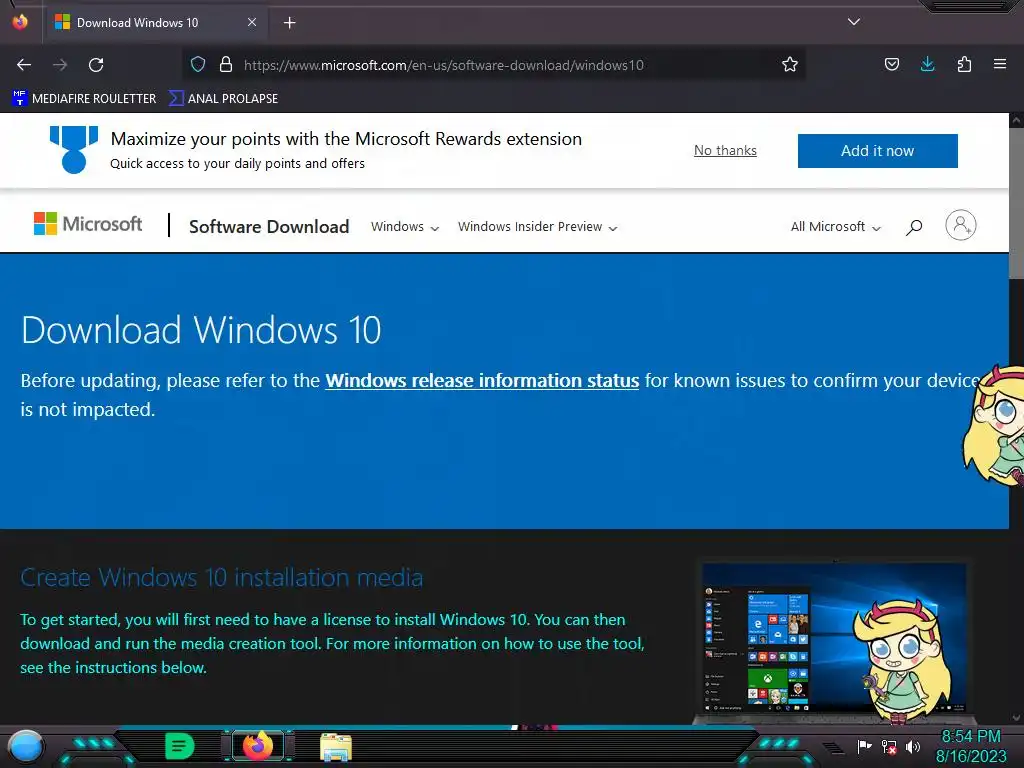Open the tracking protection shield icon
This screenshot has height=768, width=1024.
tap(198, 64)
